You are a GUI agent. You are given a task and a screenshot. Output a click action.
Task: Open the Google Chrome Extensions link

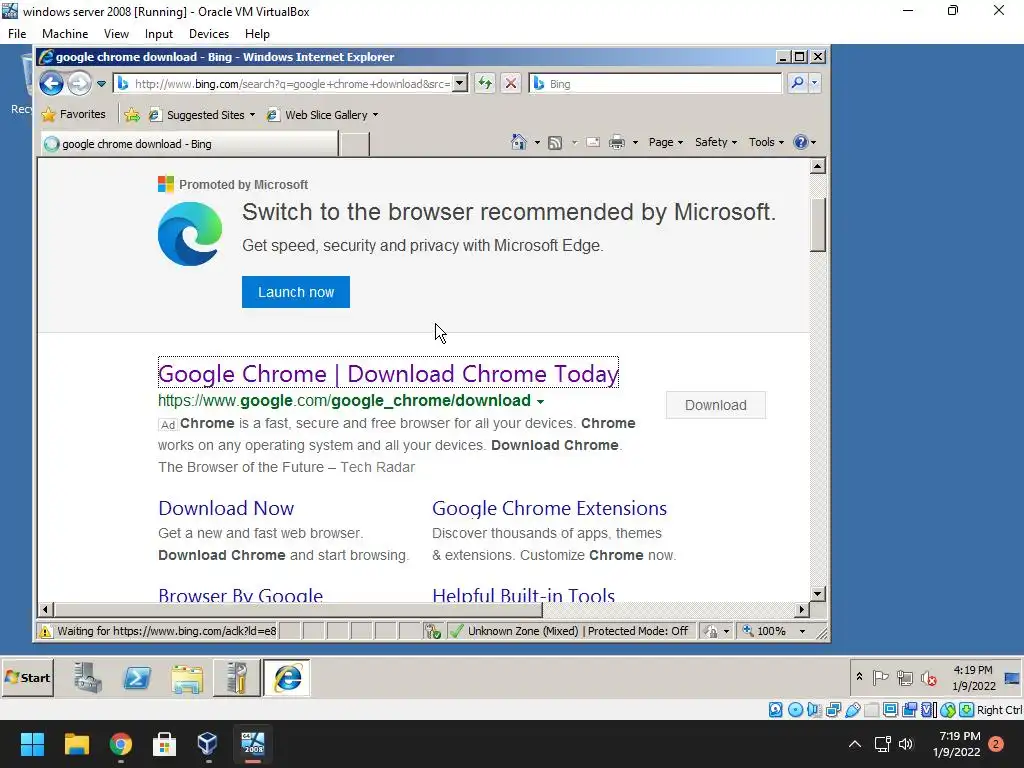pos(549,508)
